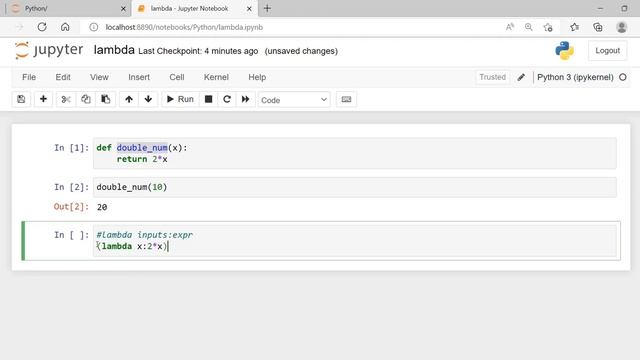Focus the localhost address bar URL

click(184, 27)
